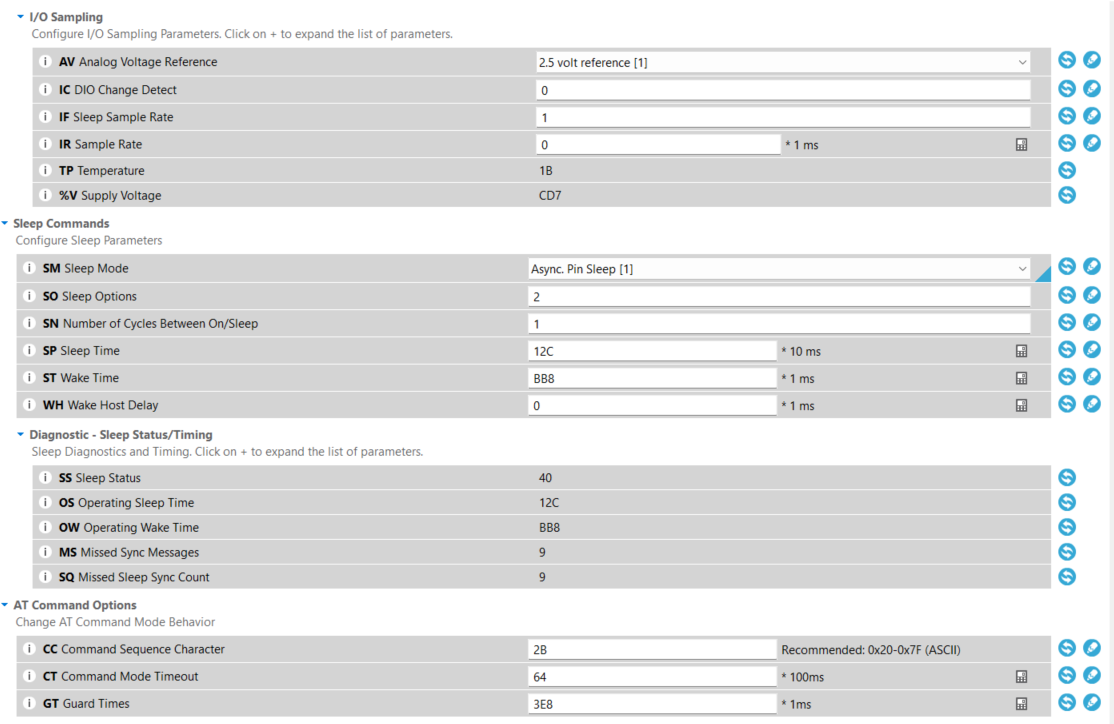Show info for SS Sleep Status

click(x=44, y=478)
